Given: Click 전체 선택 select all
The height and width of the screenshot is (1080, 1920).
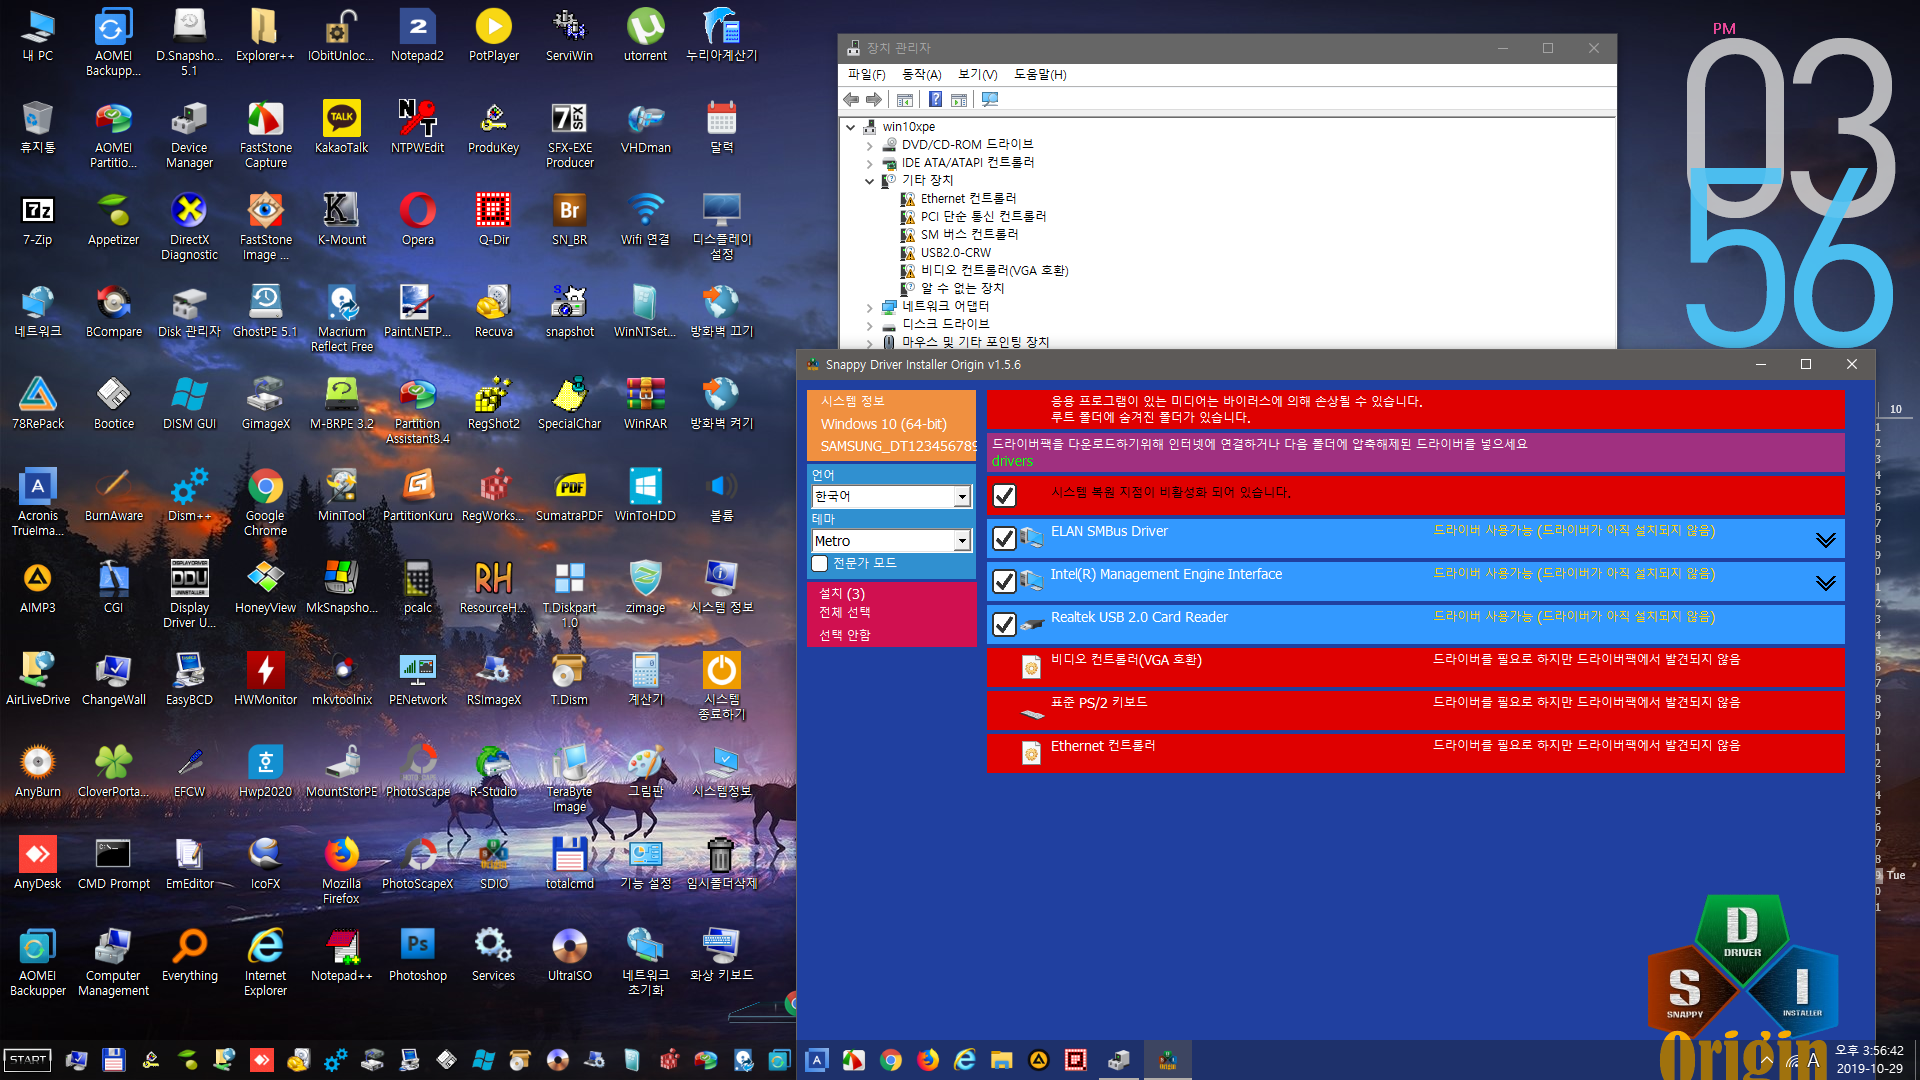Looking at the screenshot, I should (845, 612).
